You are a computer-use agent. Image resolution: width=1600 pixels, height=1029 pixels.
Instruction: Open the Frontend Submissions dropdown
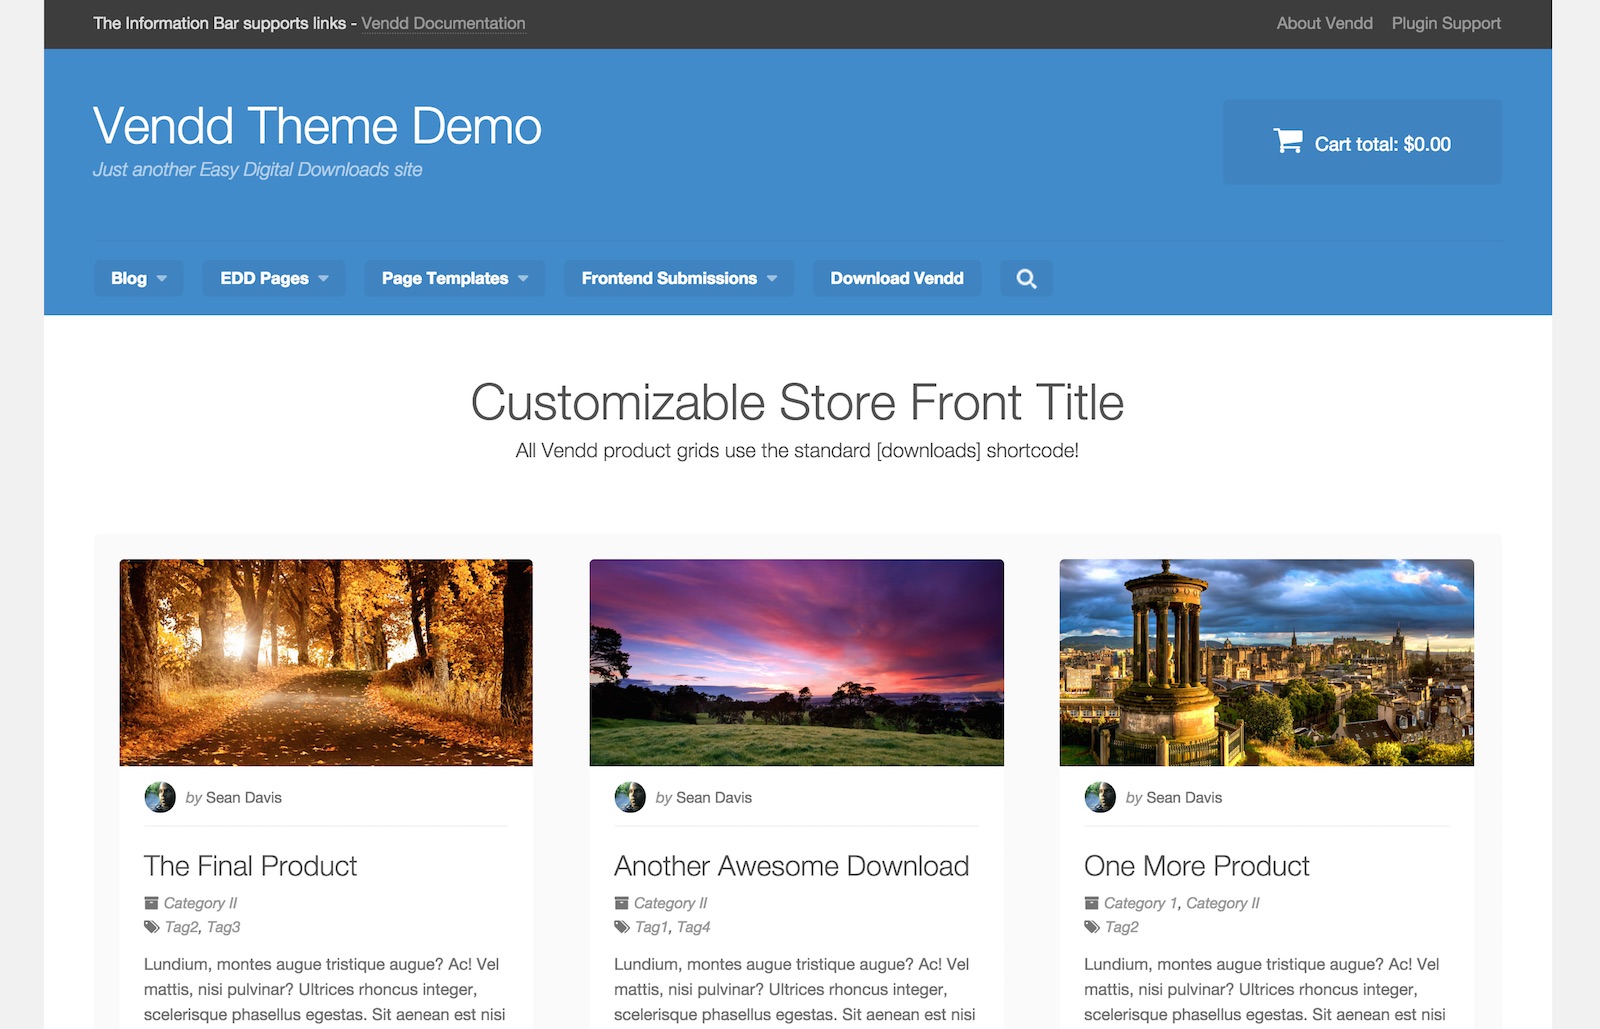[678, 278]
